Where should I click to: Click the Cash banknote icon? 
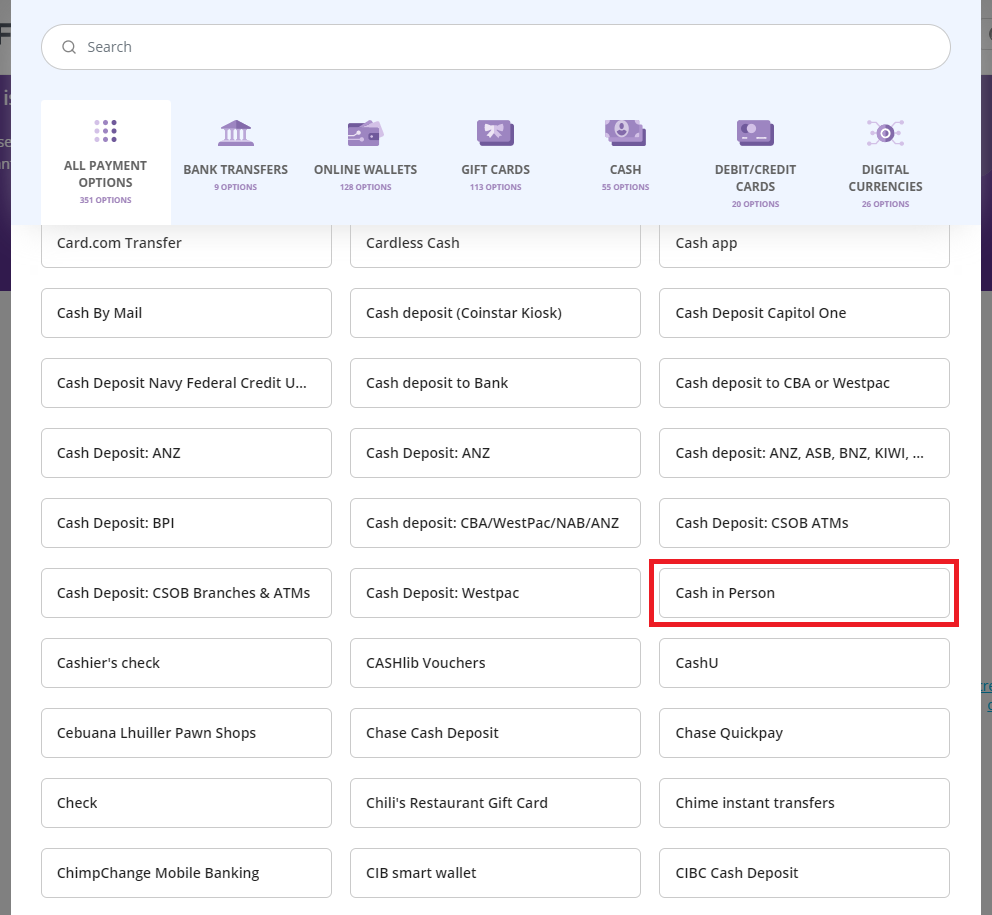pyautogui.click(x=625, y=133)
